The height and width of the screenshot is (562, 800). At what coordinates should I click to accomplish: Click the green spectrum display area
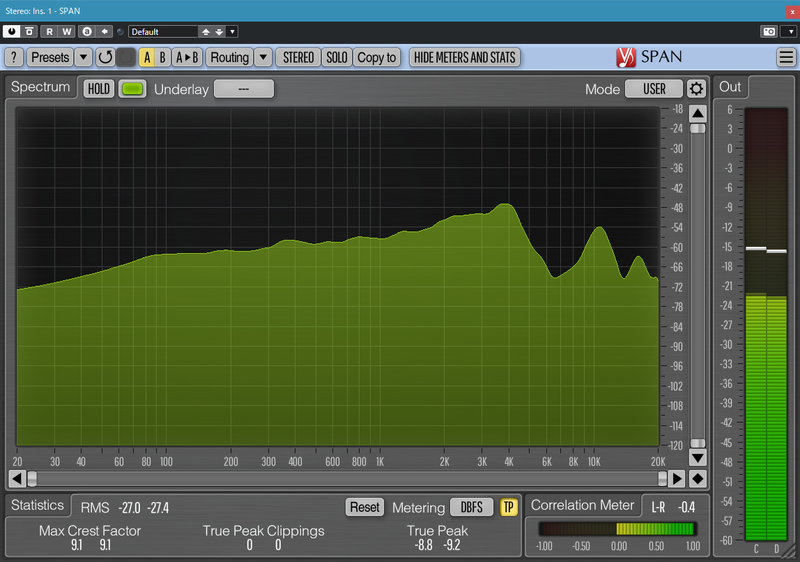337,277
